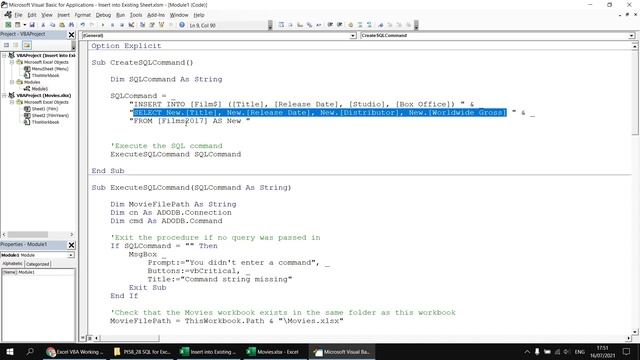The width and height of the screenshot is (640, 360).
Task: Click the Copy icon in toolbar
Action: [52, 25]
